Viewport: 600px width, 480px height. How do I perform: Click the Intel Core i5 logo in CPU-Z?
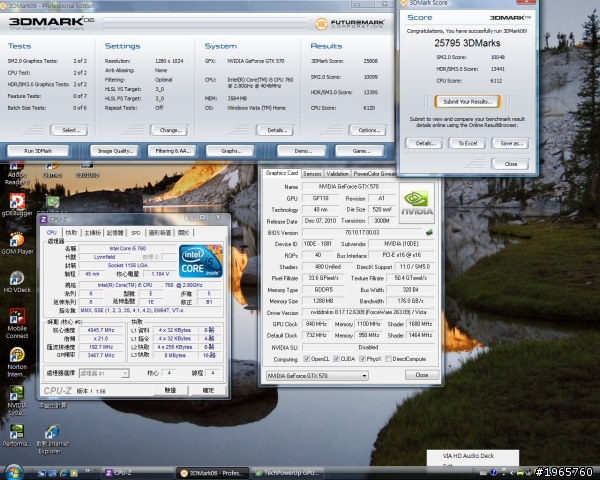click(201, 261)
